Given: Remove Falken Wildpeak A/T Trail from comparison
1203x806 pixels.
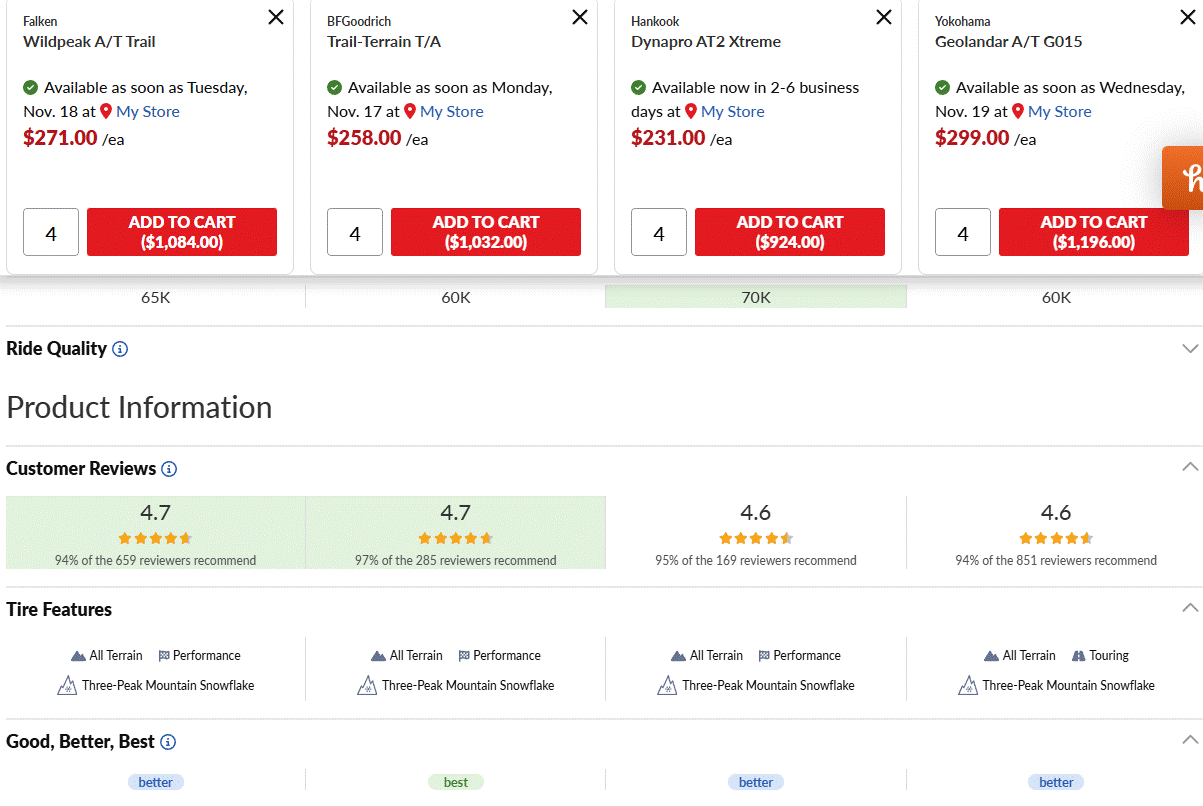Looking at the screenshot, I should click(x=276, y=17).
